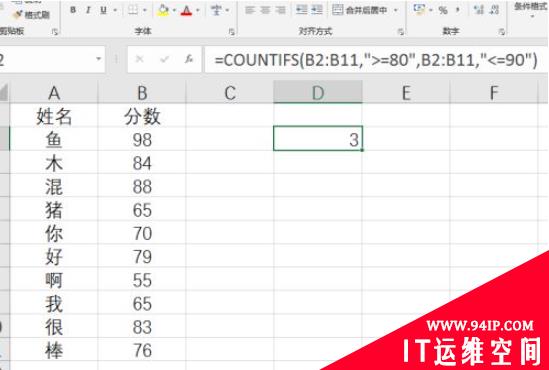Open borders dropdown arrow
The image size is (549, 370).
(145, 11)
